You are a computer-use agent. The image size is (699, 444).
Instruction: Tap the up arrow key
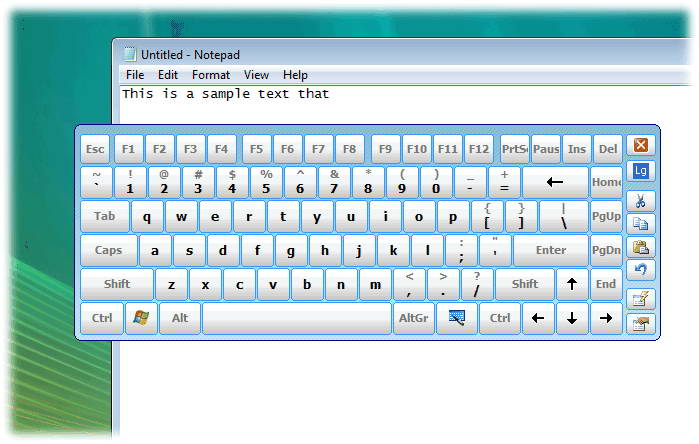point(572,284)
